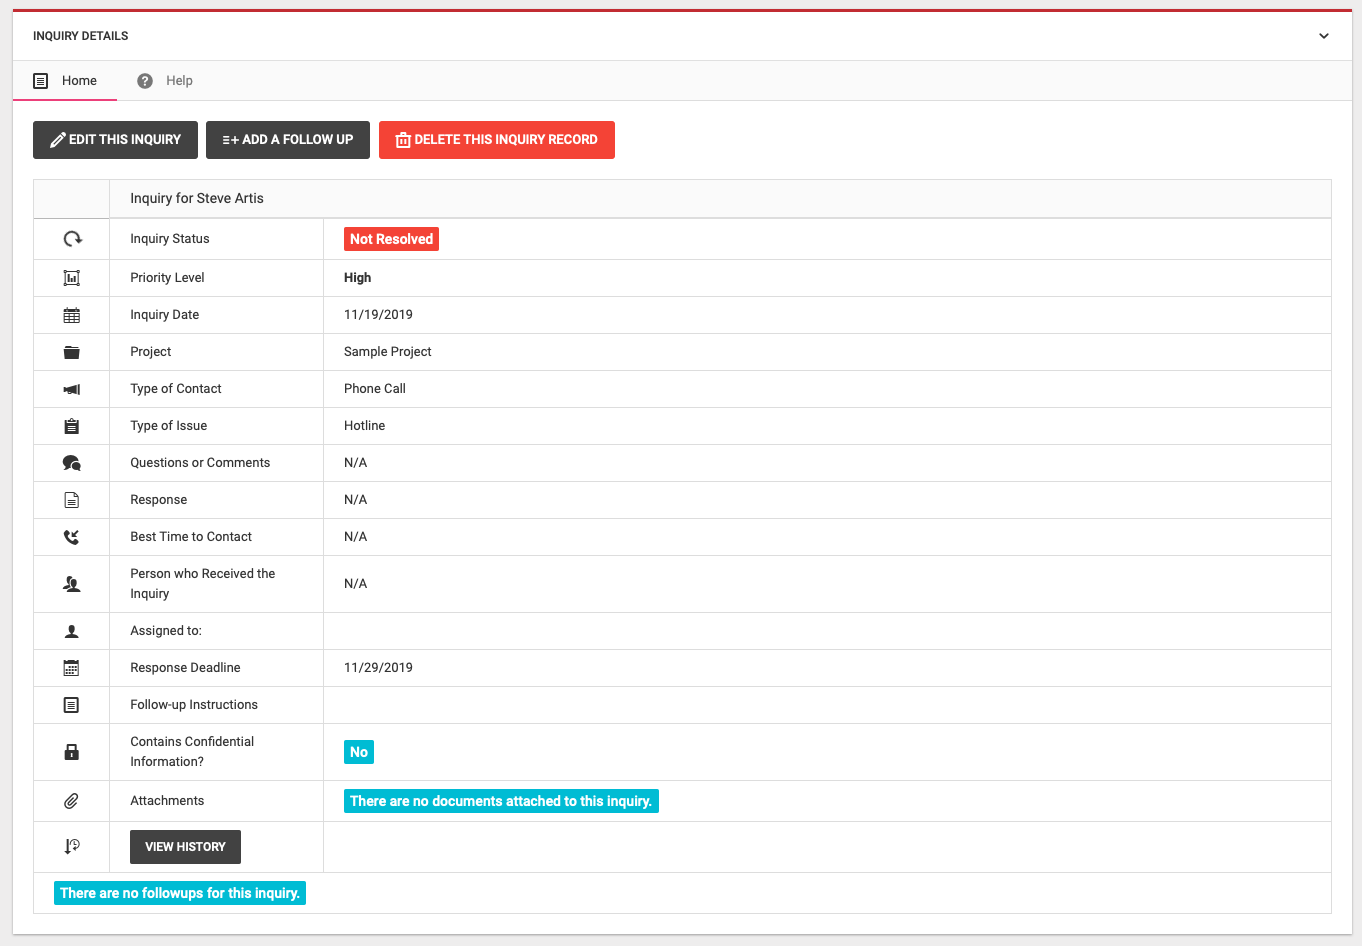The image size is (1362, 946).
Task: Switch to the Home tab
Action: (66, 81)
